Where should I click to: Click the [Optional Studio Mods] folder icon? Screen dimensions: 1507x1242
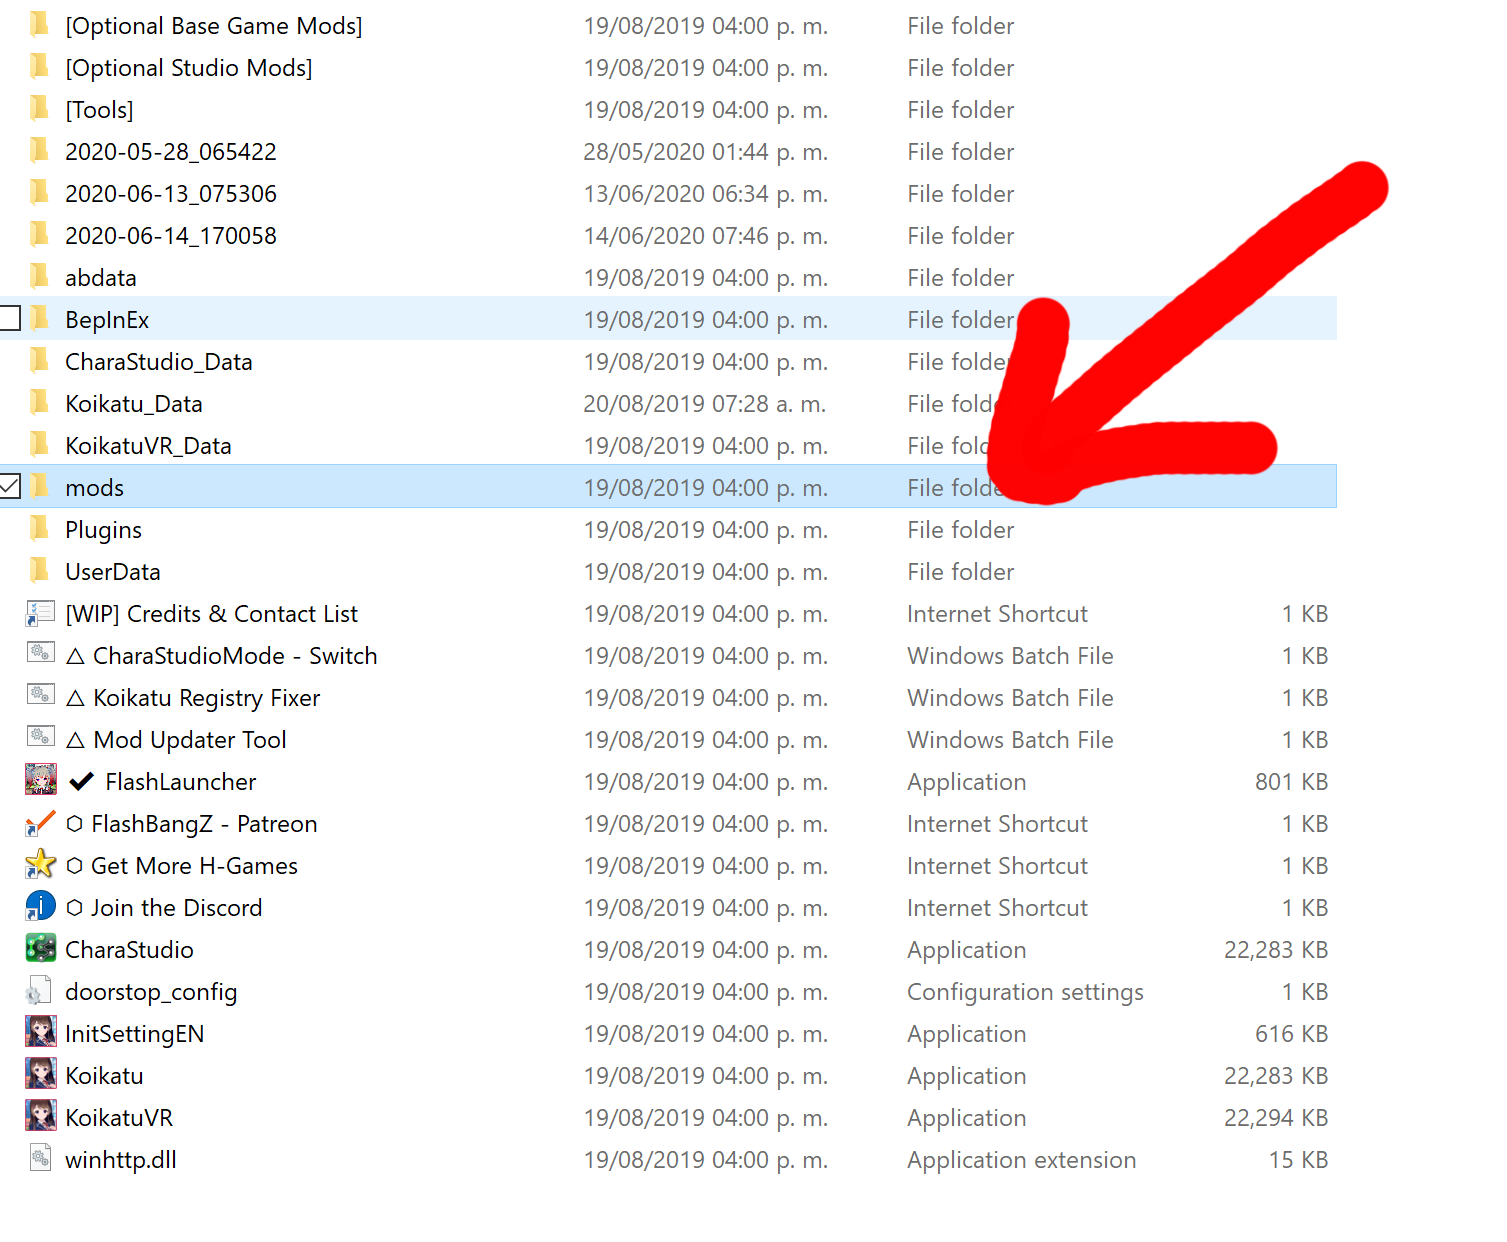click(39, 66)
